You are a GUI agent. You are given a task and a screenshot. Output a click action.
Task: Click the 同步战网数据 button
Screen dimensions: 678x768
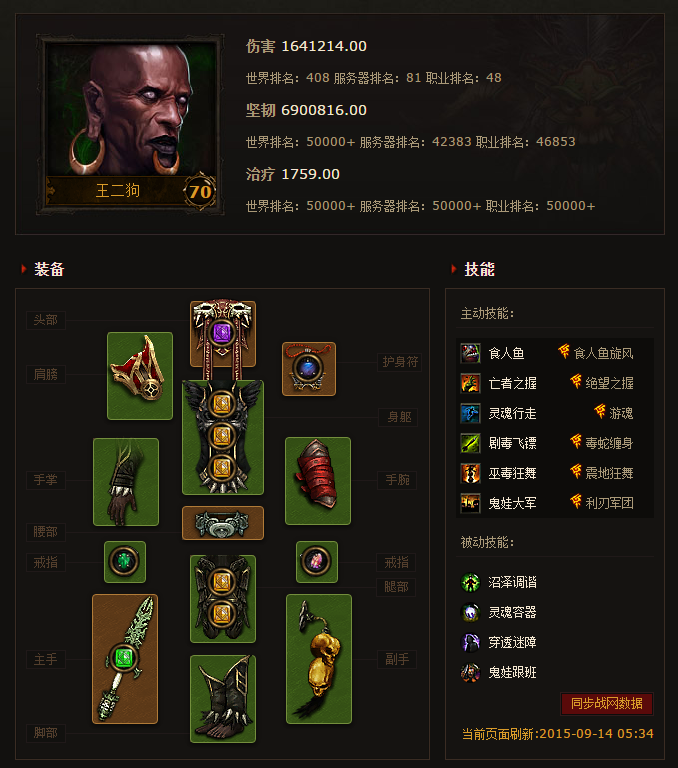[607, 704]
